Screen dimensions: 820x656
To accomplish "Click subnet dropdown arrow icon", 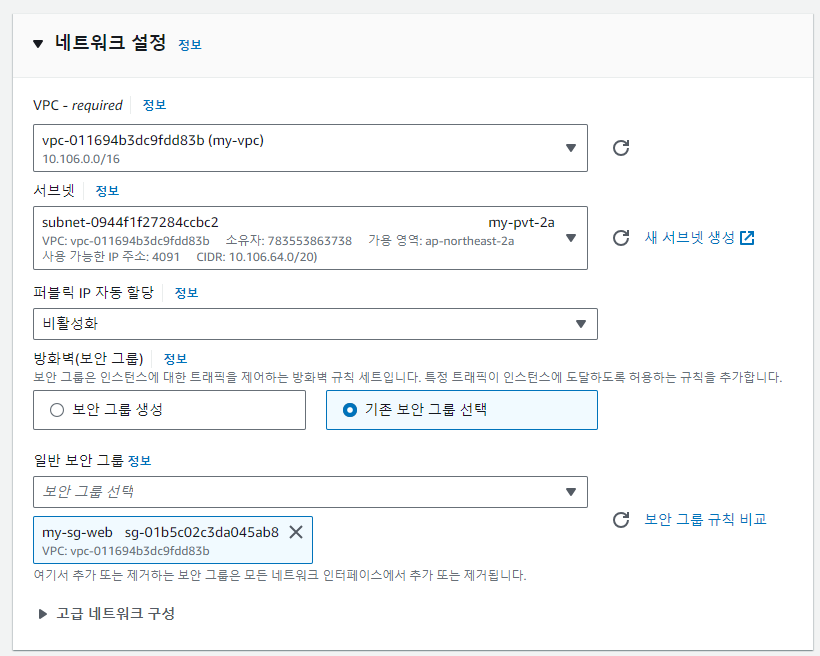I will pyautogui.click(x=571, y=238).
